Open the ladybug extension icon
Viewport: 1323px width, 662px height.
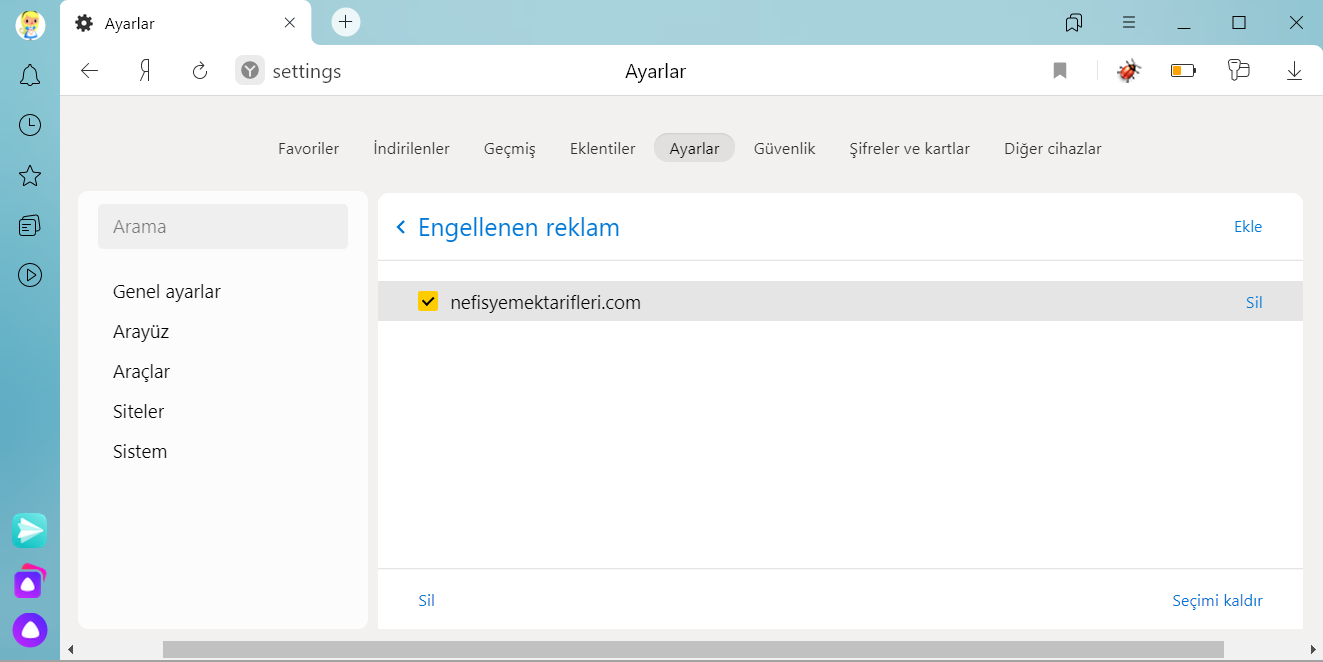pyautogui.click(x=1129, y=71)
